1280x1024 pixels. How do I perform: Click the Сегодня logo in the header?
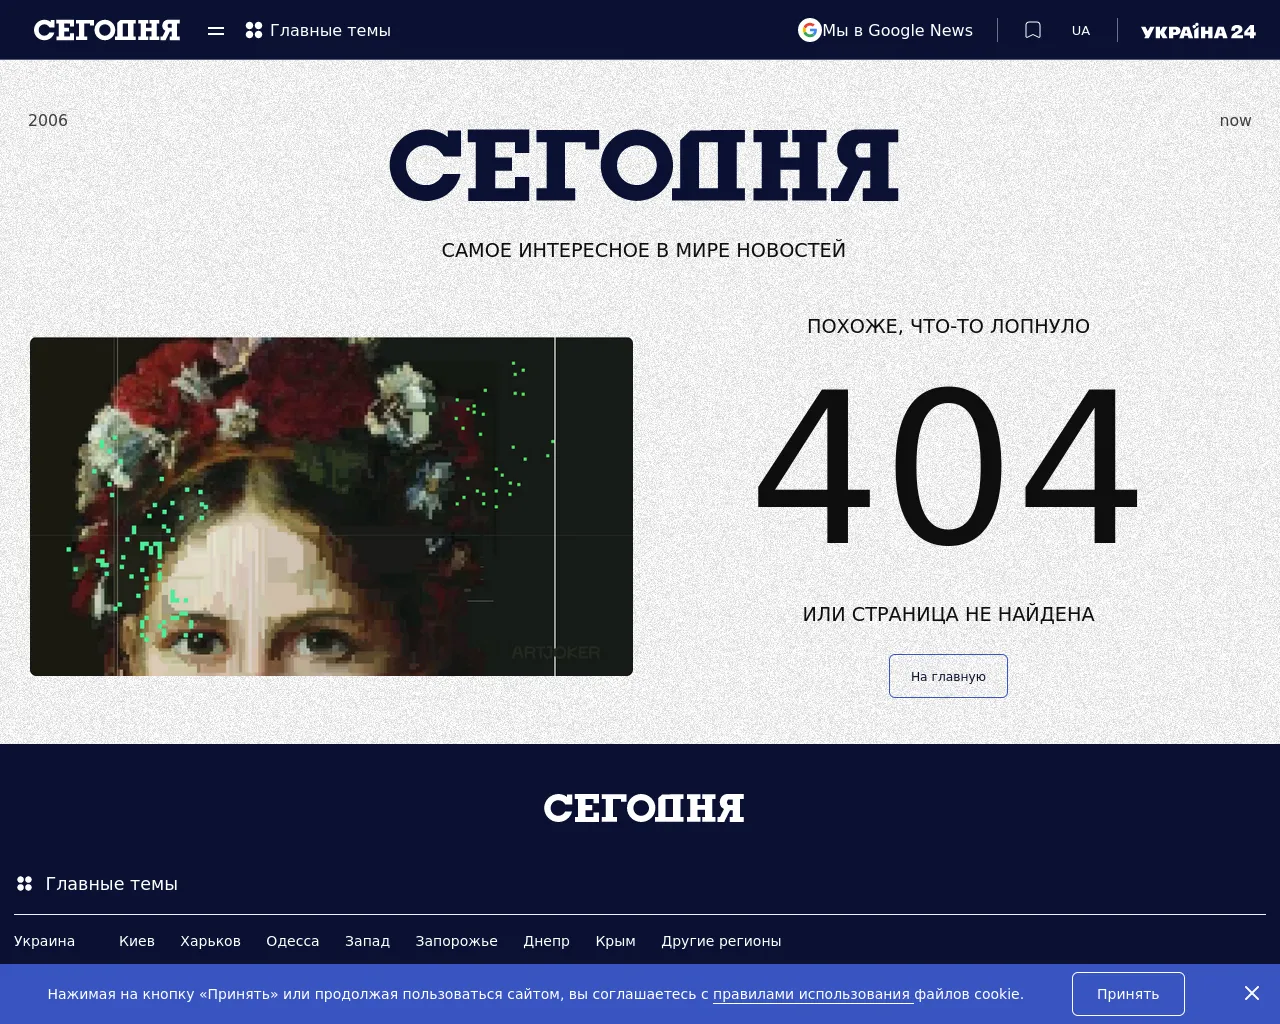(107, 30)
